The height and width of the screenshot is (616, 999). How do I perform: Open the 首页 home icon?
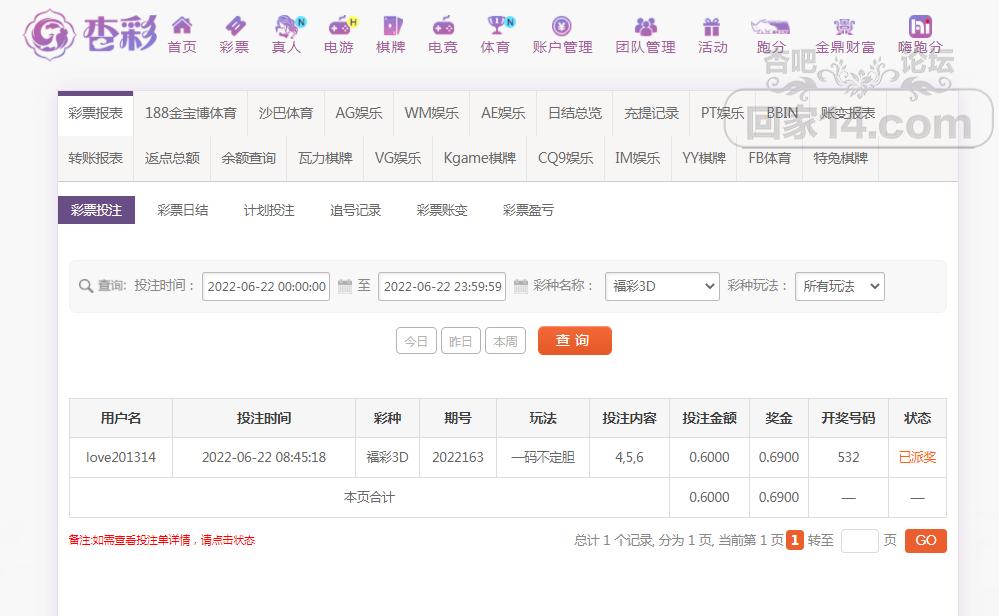(x=182, y=25)
